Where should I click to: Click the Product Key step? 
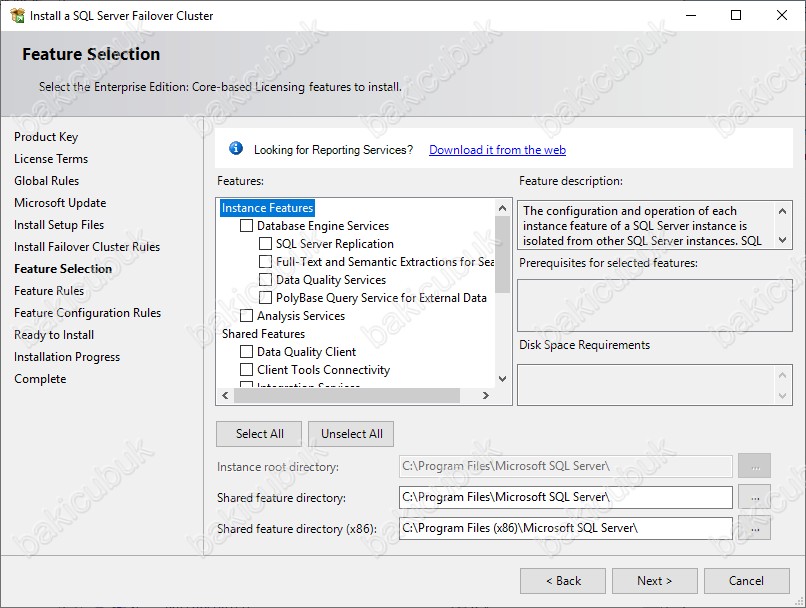click(46, 137)
